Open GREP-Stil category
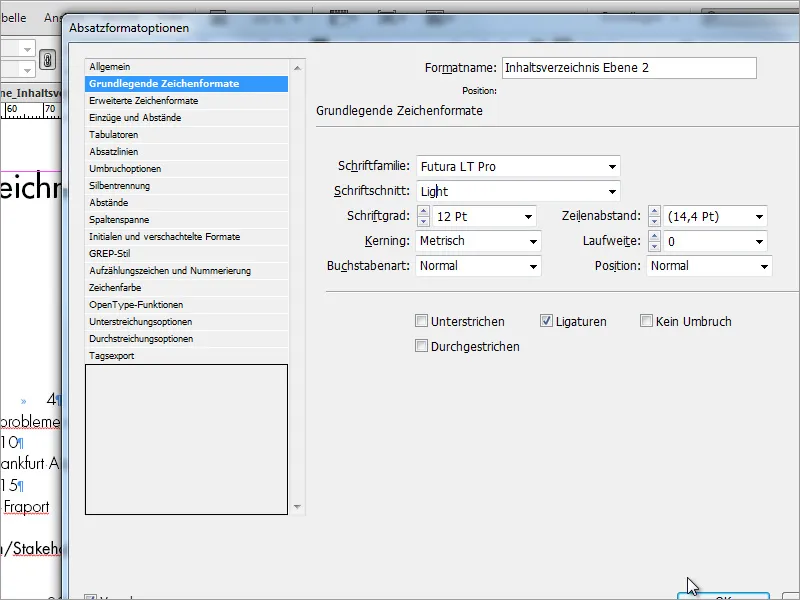This screenshot has width=800, height=600. 186,254
